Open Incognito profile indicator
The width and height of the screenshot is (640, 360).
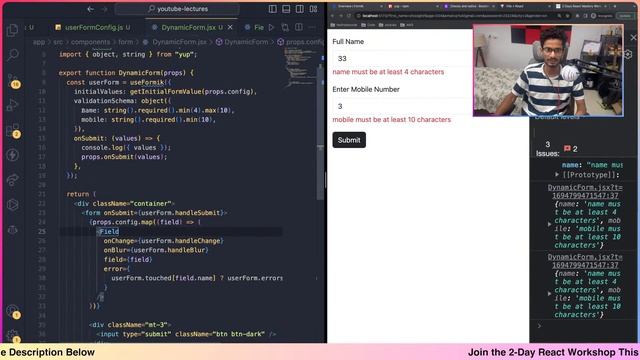click(602, 16)
